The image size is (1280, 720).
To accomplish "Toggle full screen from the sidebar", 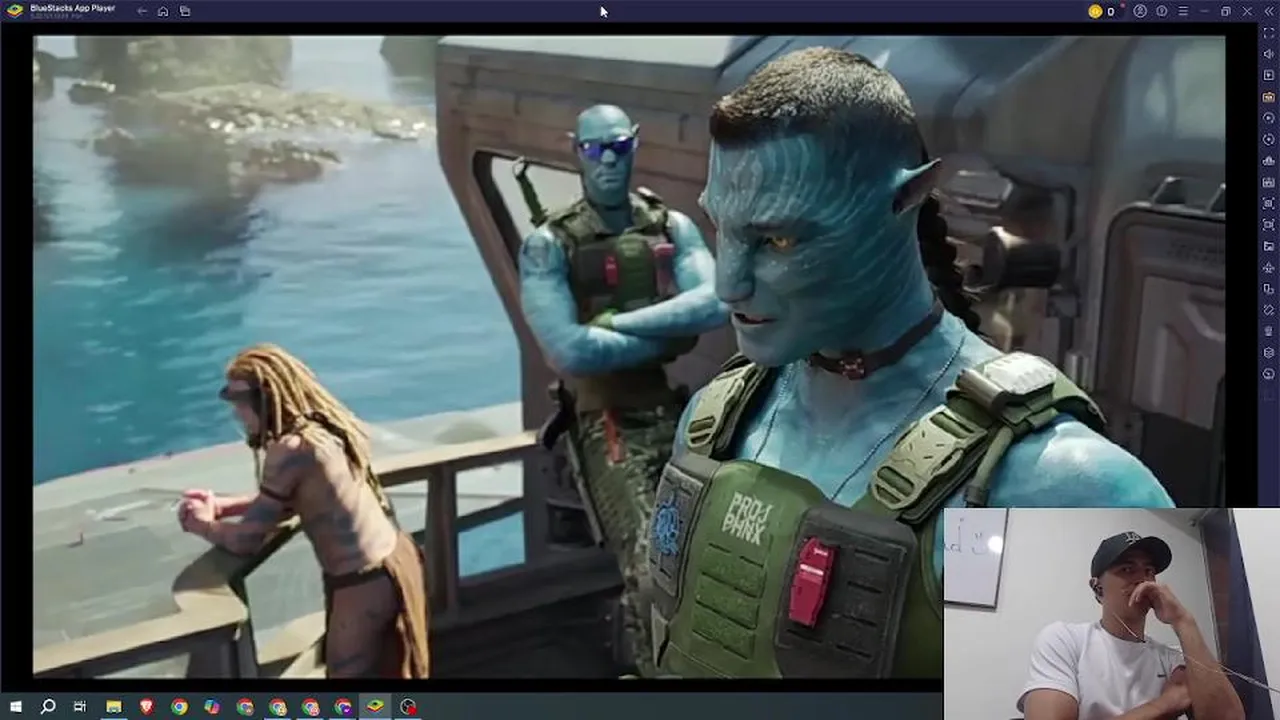I will click(1269, 33).
